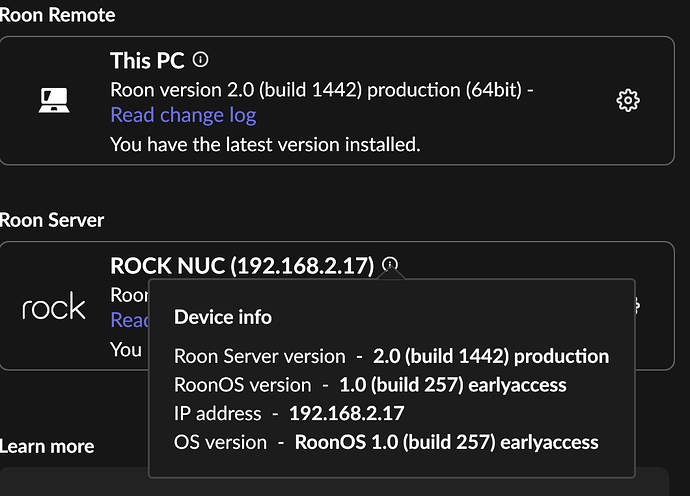Click the Learn more heading
The width and height of the screenshot is (690, 496).
tap(47, 446)
